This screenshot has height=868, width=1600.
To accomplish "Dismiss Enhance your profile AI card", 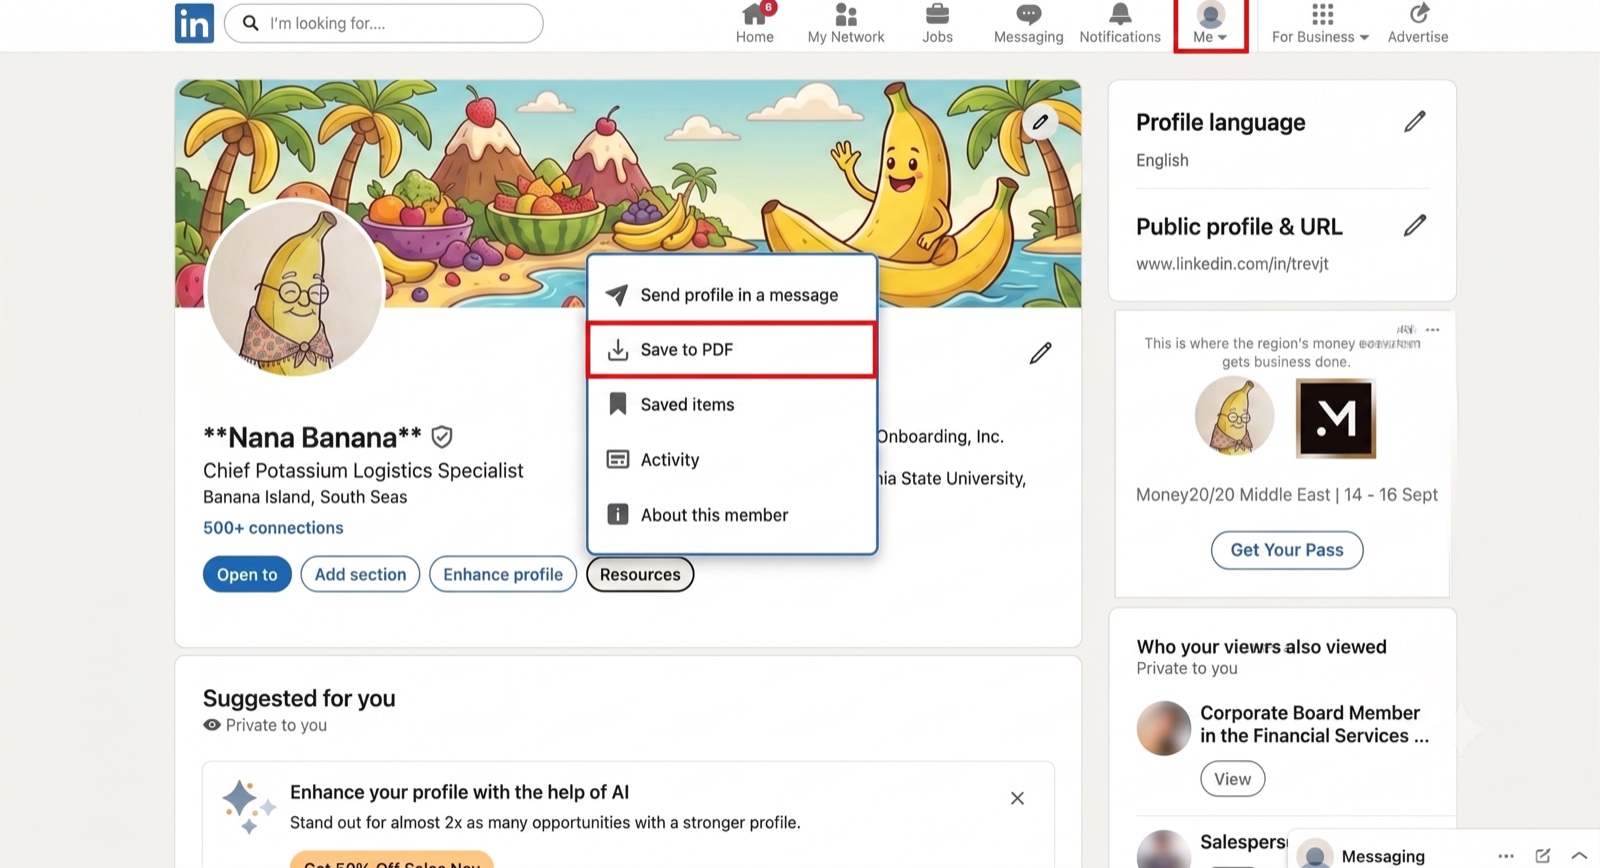I will tap(1017, 798).
